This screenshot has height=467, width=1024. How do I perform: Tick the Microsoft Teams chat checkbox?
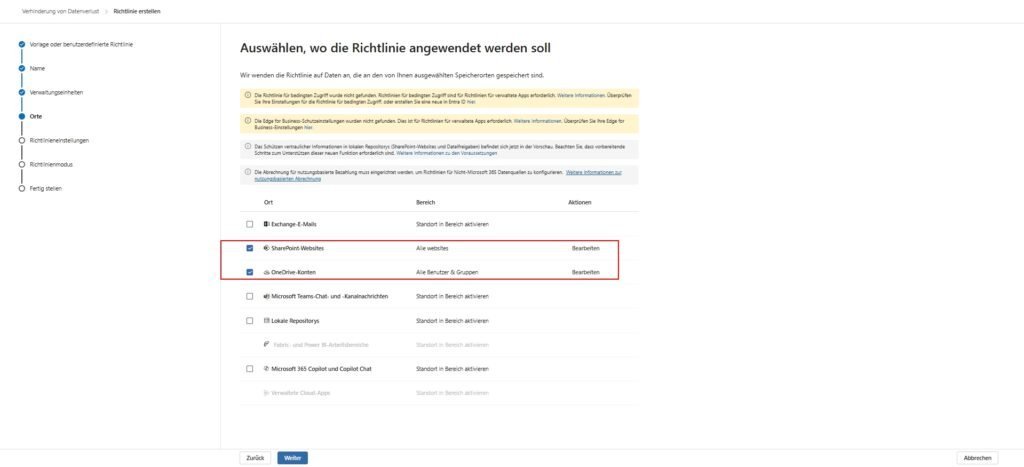click(249, 296)
